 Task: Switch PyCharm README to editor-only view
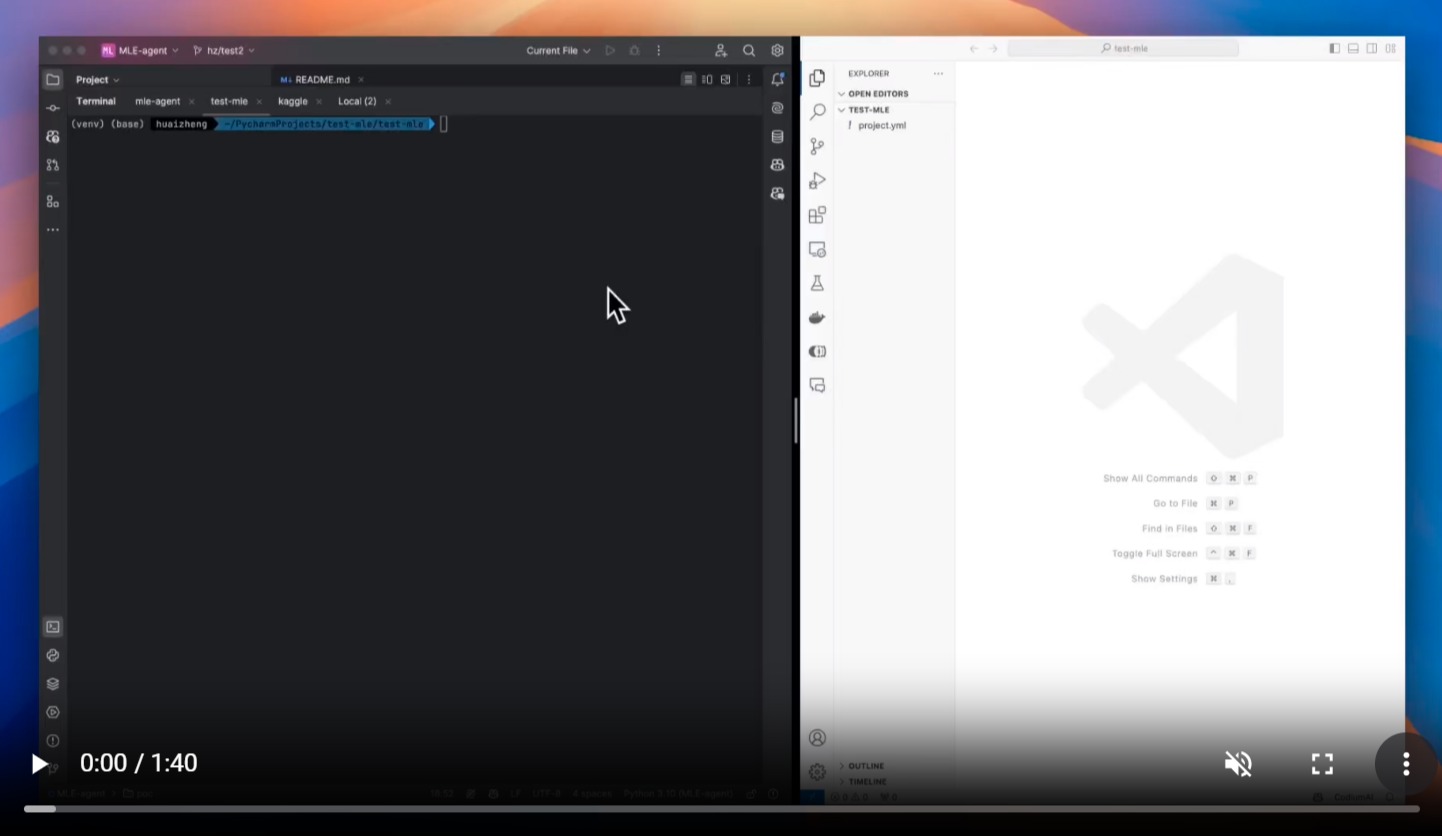tap(688, 80)
